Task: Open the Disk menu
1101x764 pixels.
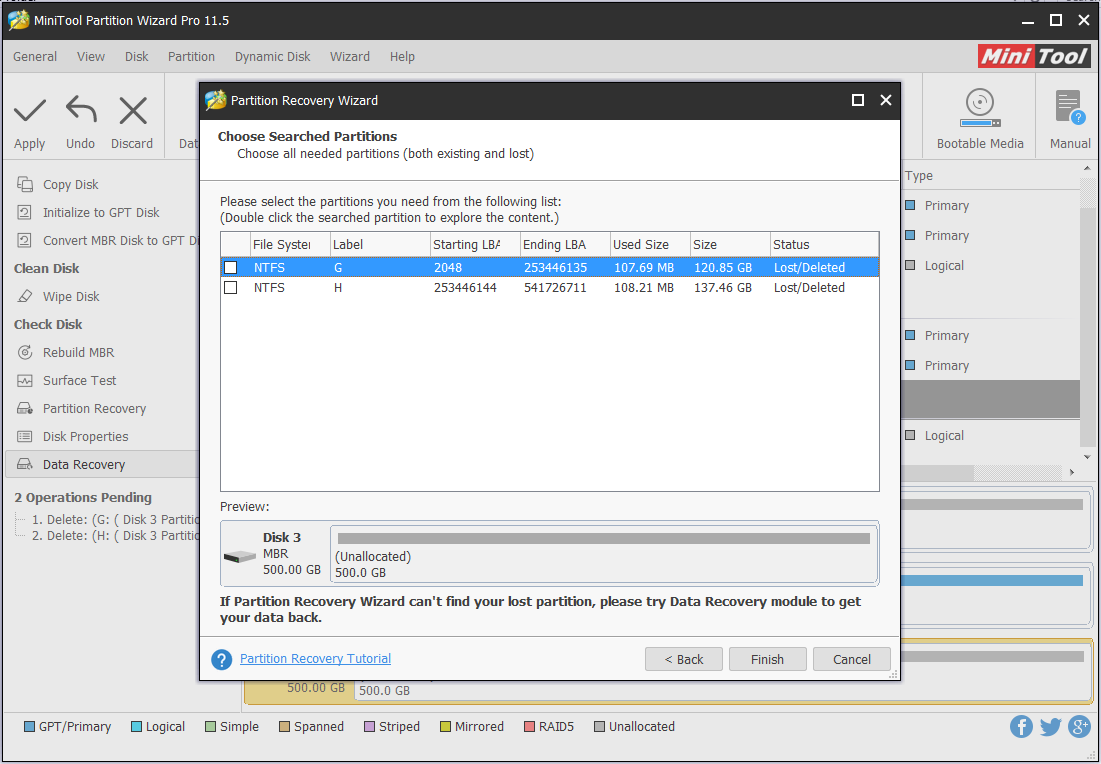Action: click(136, 57)
